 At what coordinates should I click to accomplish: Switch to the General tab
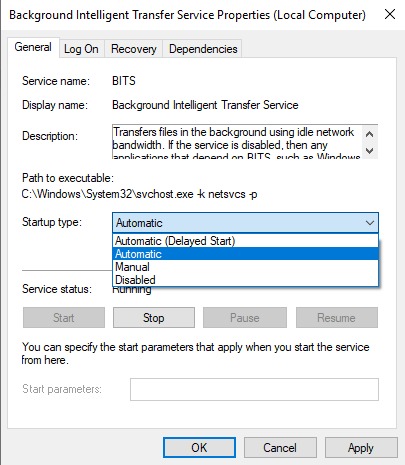click(33, 47)
